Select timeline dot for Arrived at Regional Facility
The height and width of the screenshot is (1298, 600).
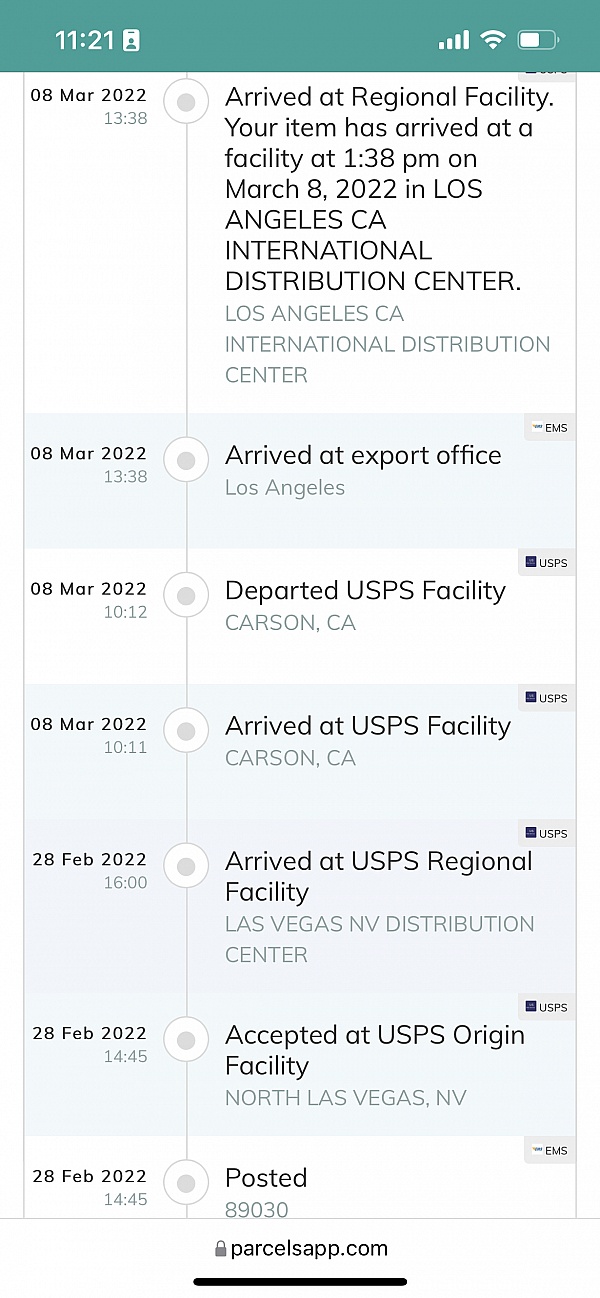click(185, 101)
